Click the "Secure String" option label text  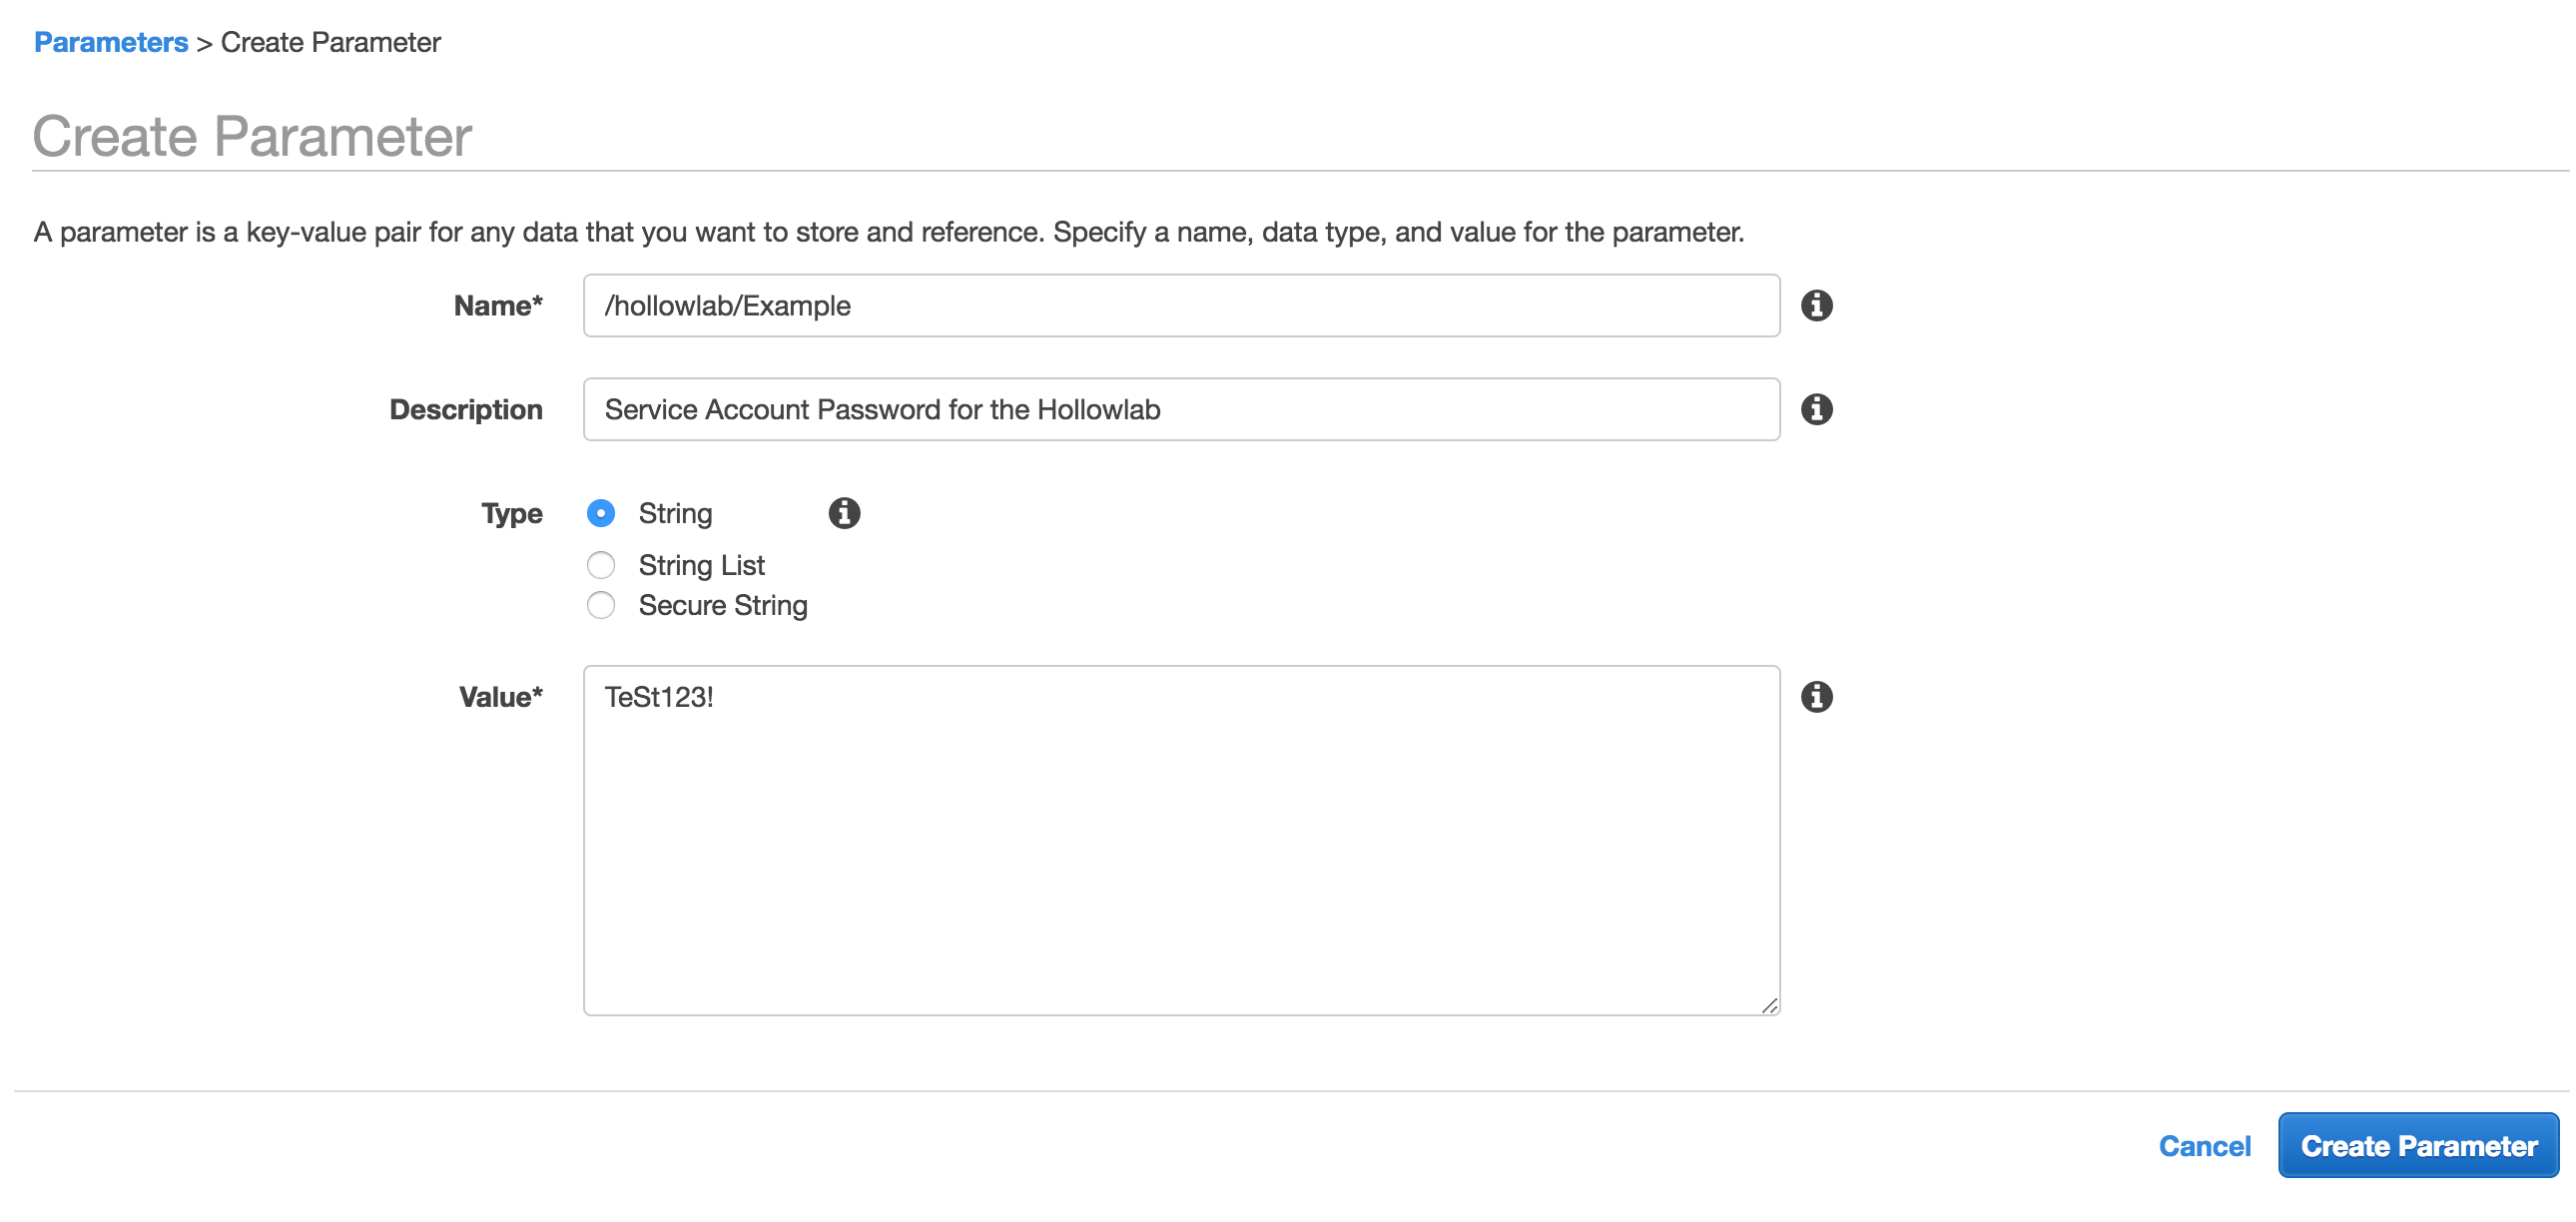coord(722,605)
